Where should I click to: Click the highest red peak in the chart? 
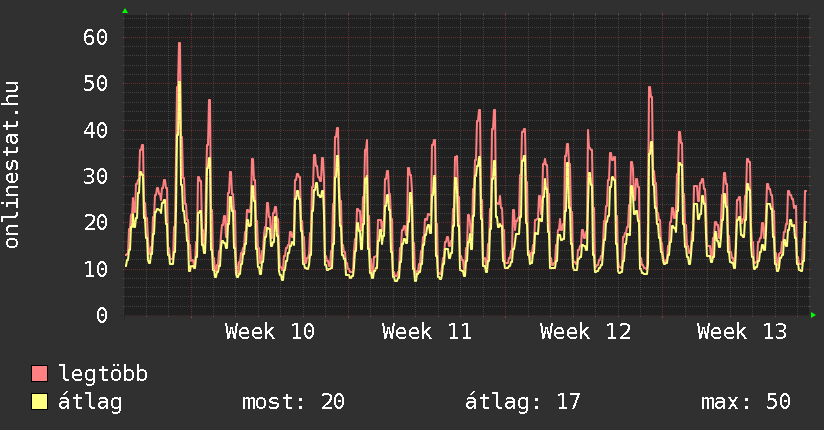(x=179, y=44)
